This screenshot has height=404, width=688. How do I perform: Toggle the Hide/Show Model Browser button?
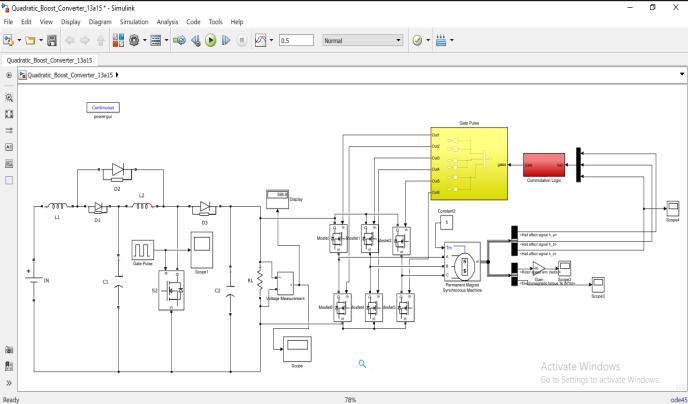tap(9, 75)
